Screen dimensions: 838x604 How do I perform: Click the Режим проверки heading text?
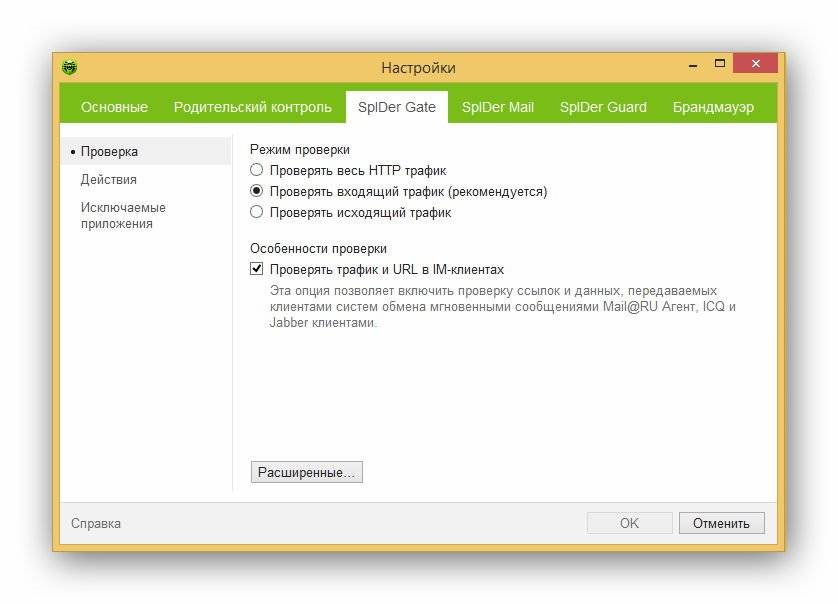tap(300, 150)
